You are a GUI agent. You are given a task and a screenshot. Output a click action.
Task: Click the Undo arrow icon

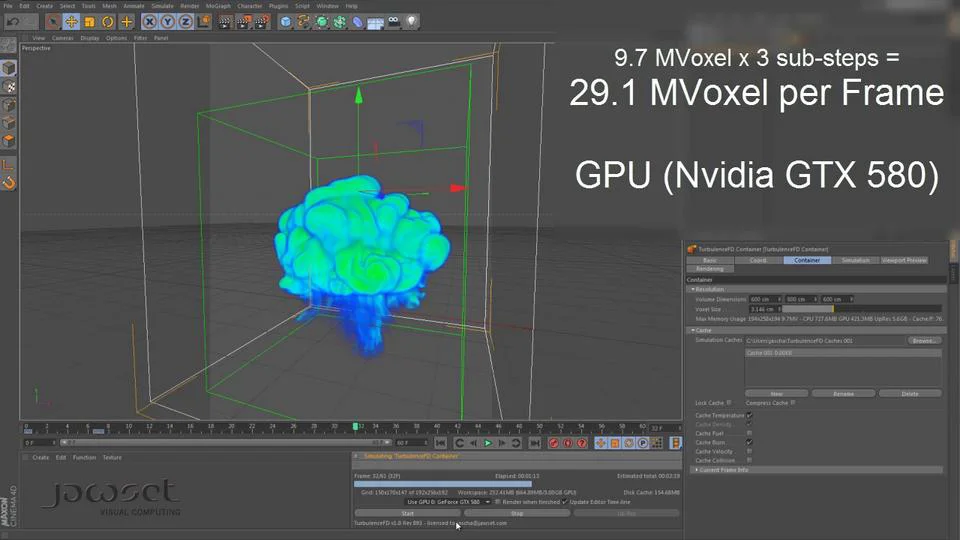12,22
